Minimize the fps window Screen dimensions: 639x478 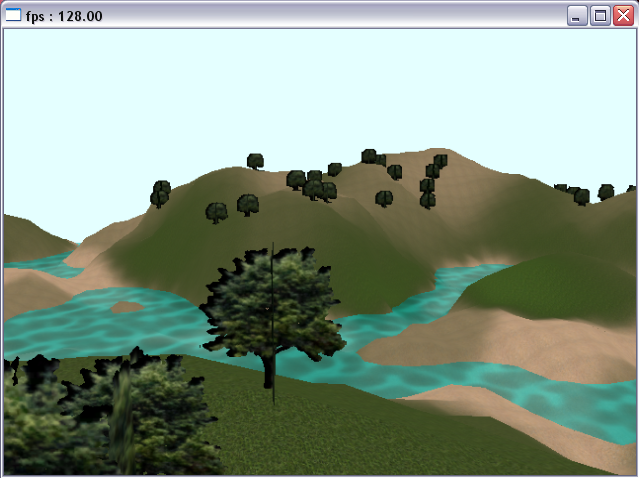577,16
